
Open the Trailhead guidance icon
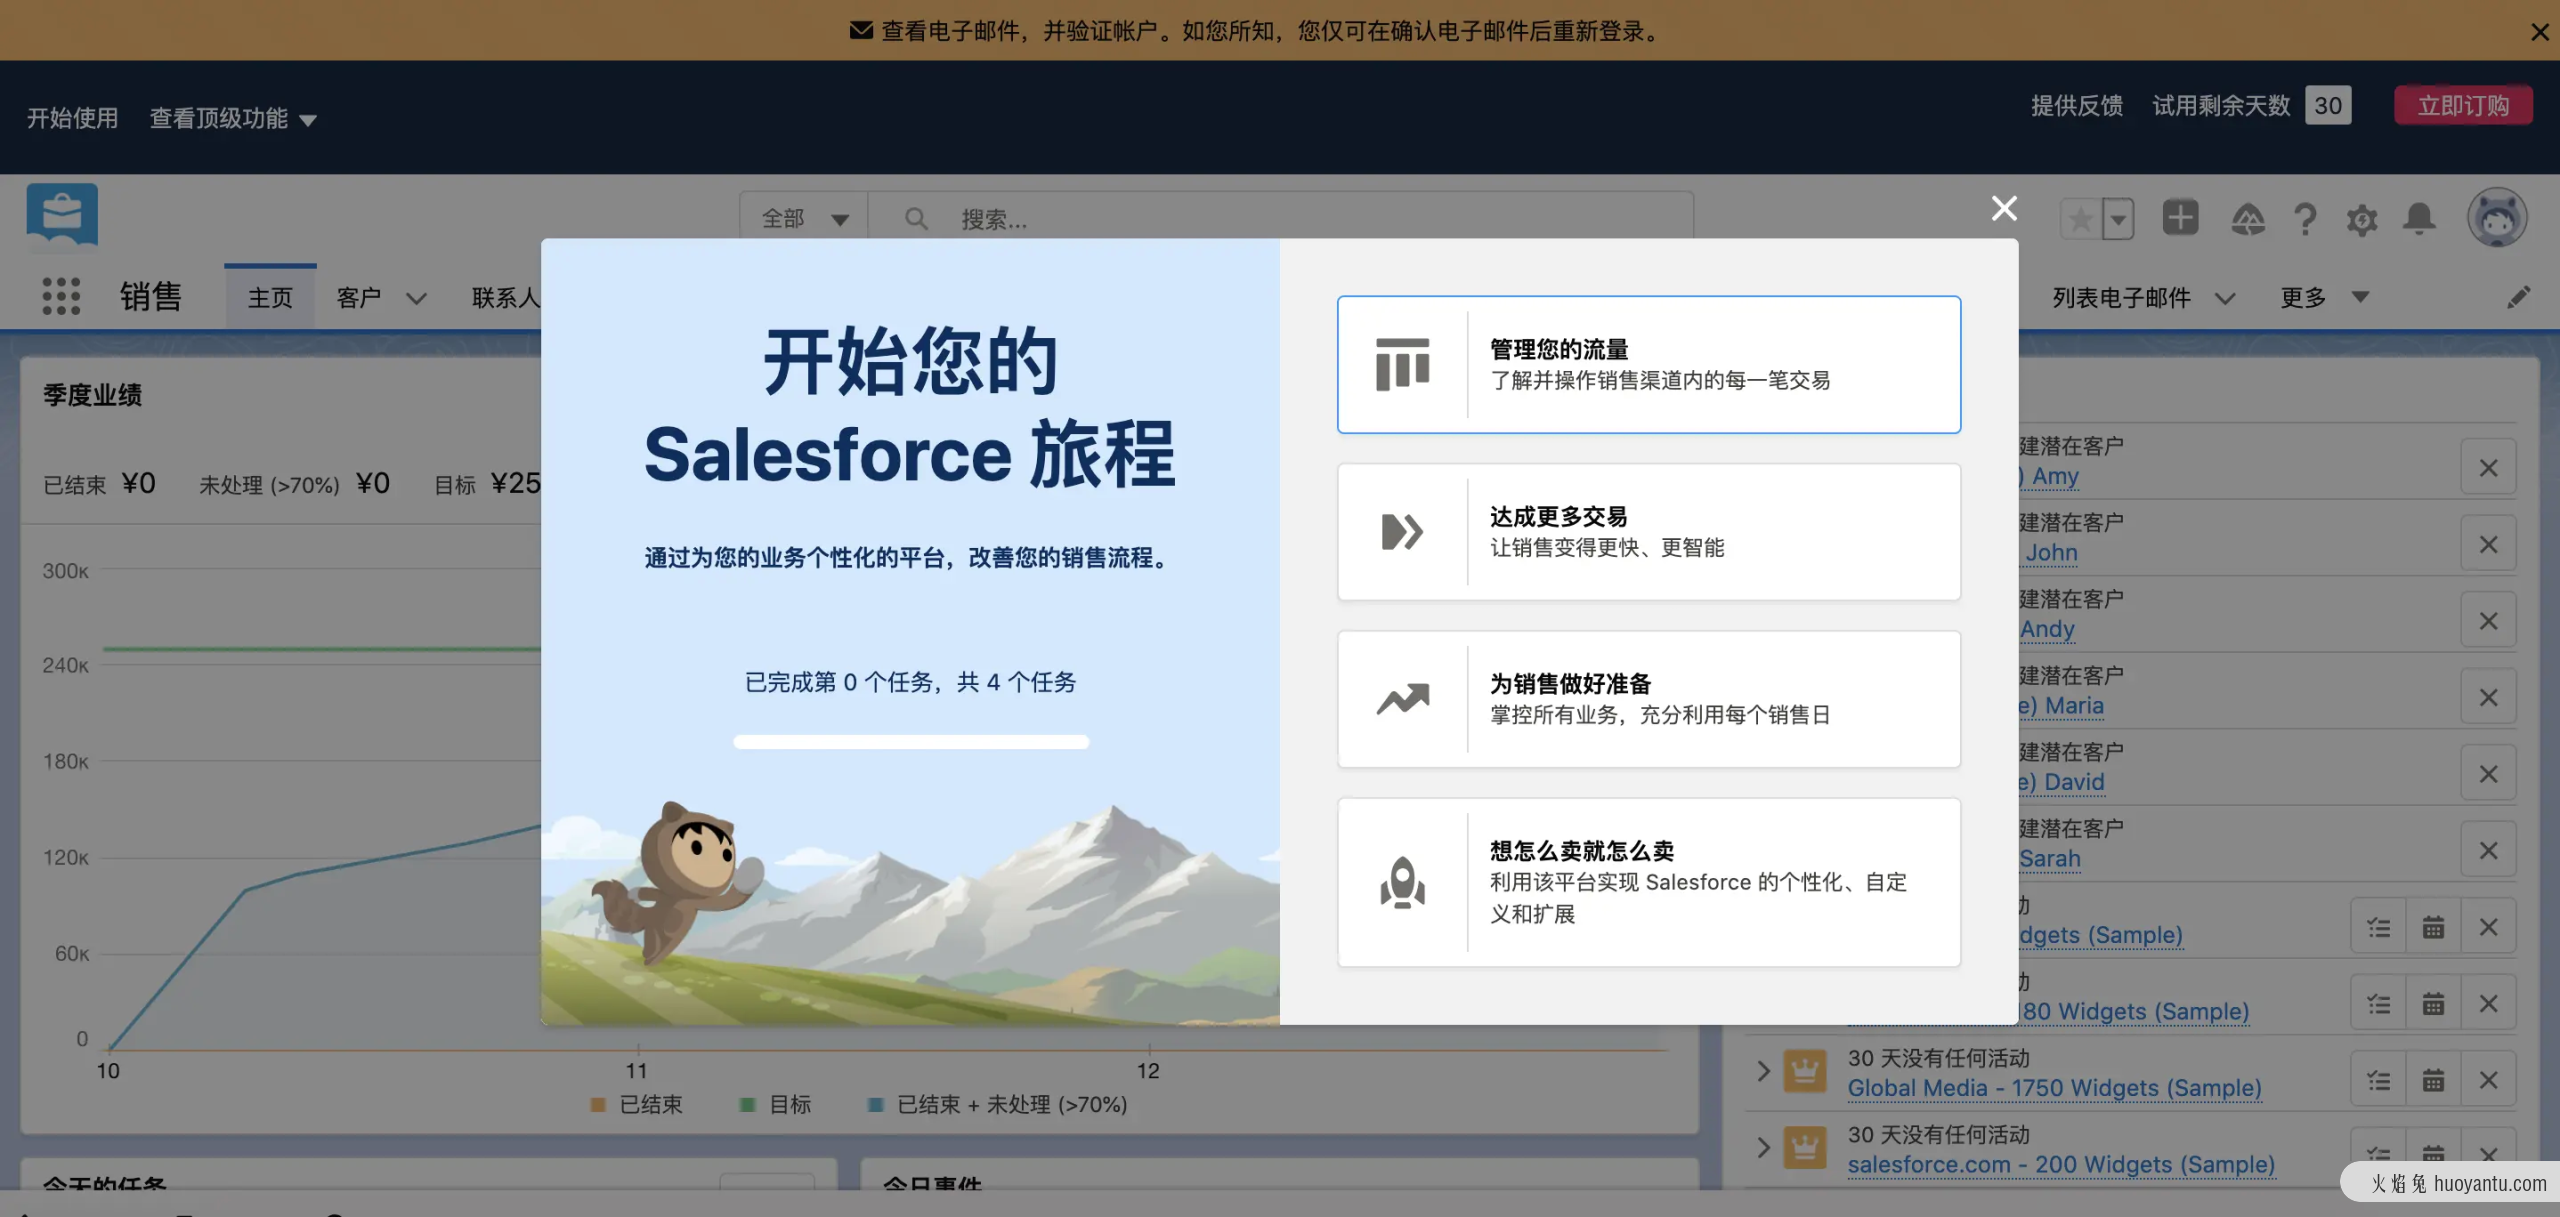(2248, 218)
